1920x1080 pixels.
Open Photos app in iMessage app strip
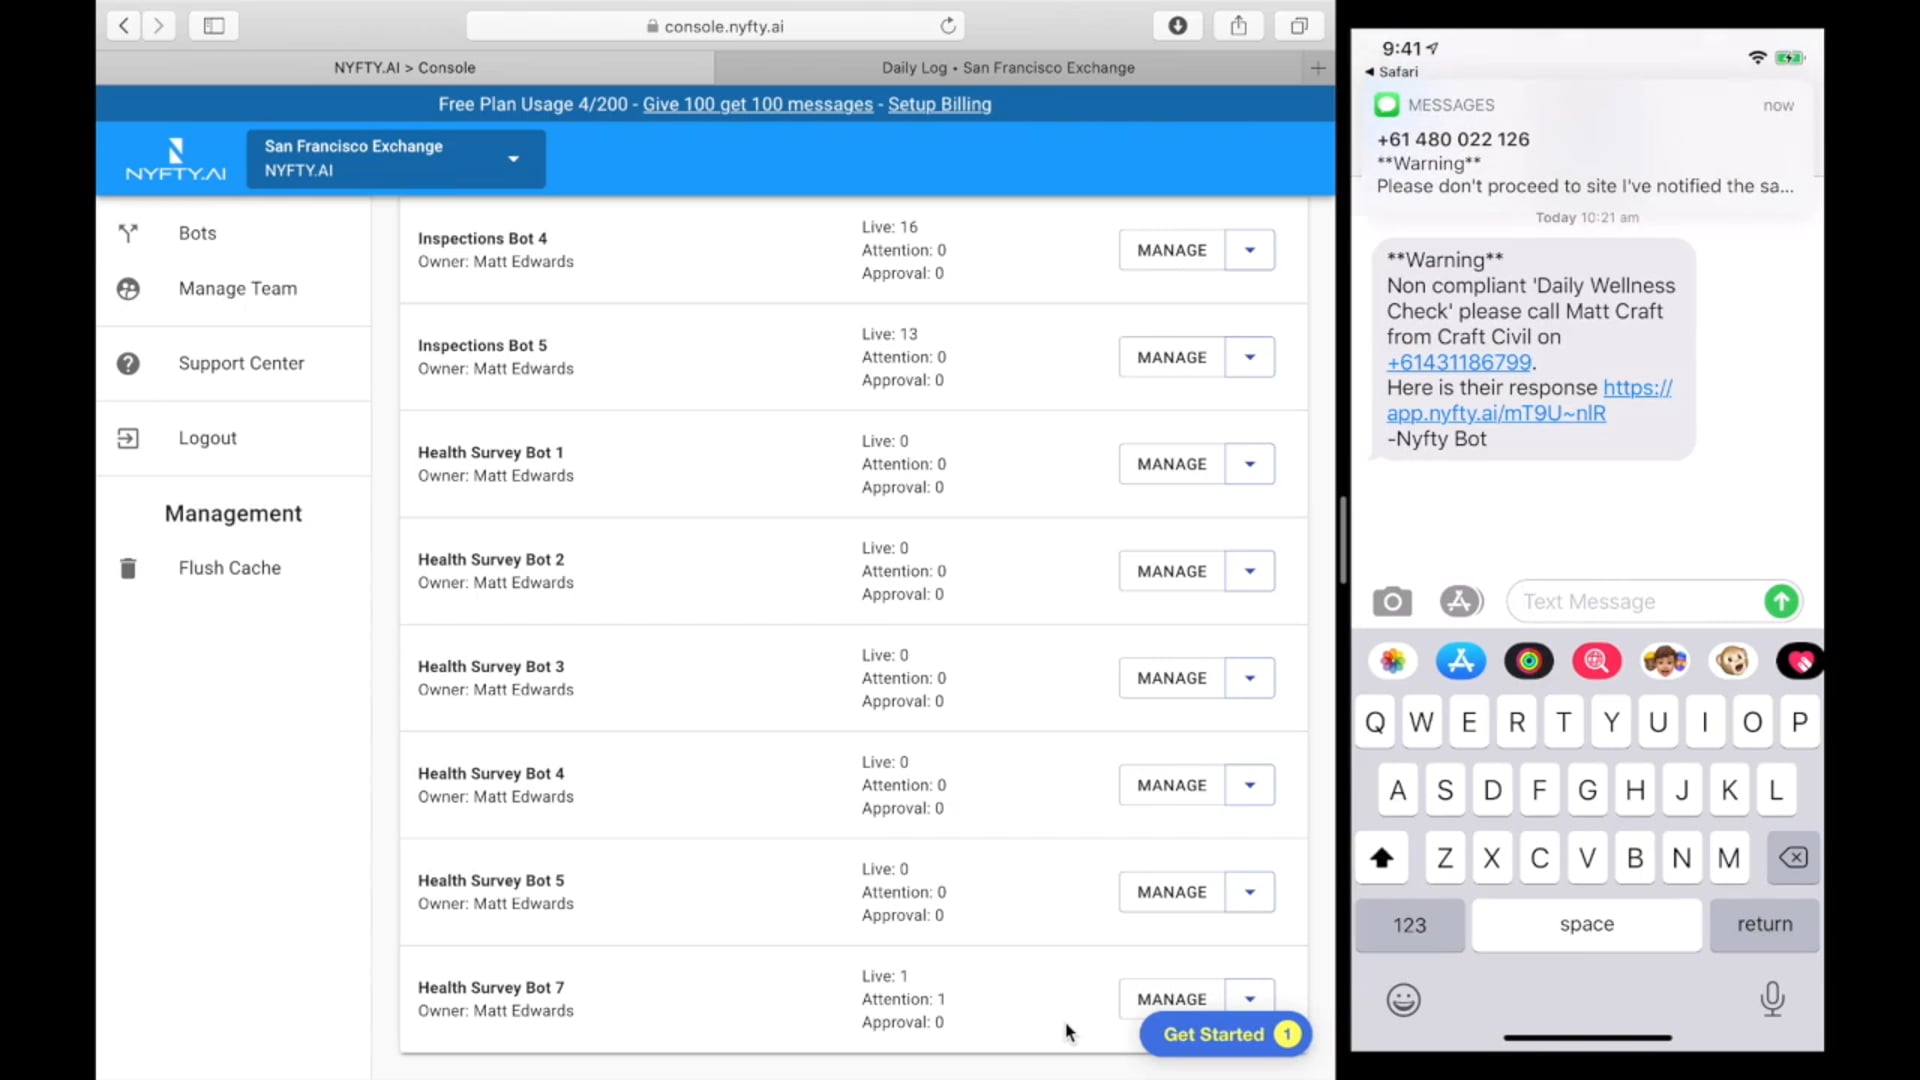(1393, 661)
